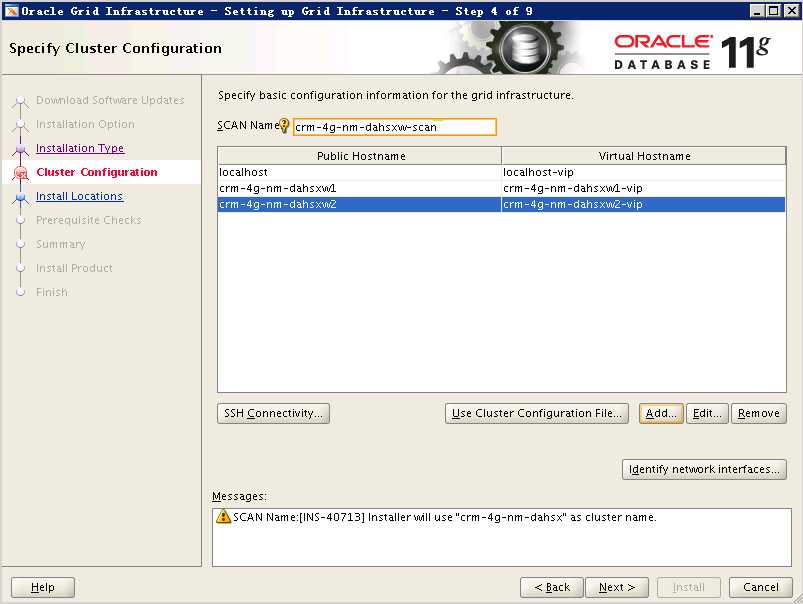Select the crm-4g-nm-dahsxw1 hostname cell

[x=360, y=188]
